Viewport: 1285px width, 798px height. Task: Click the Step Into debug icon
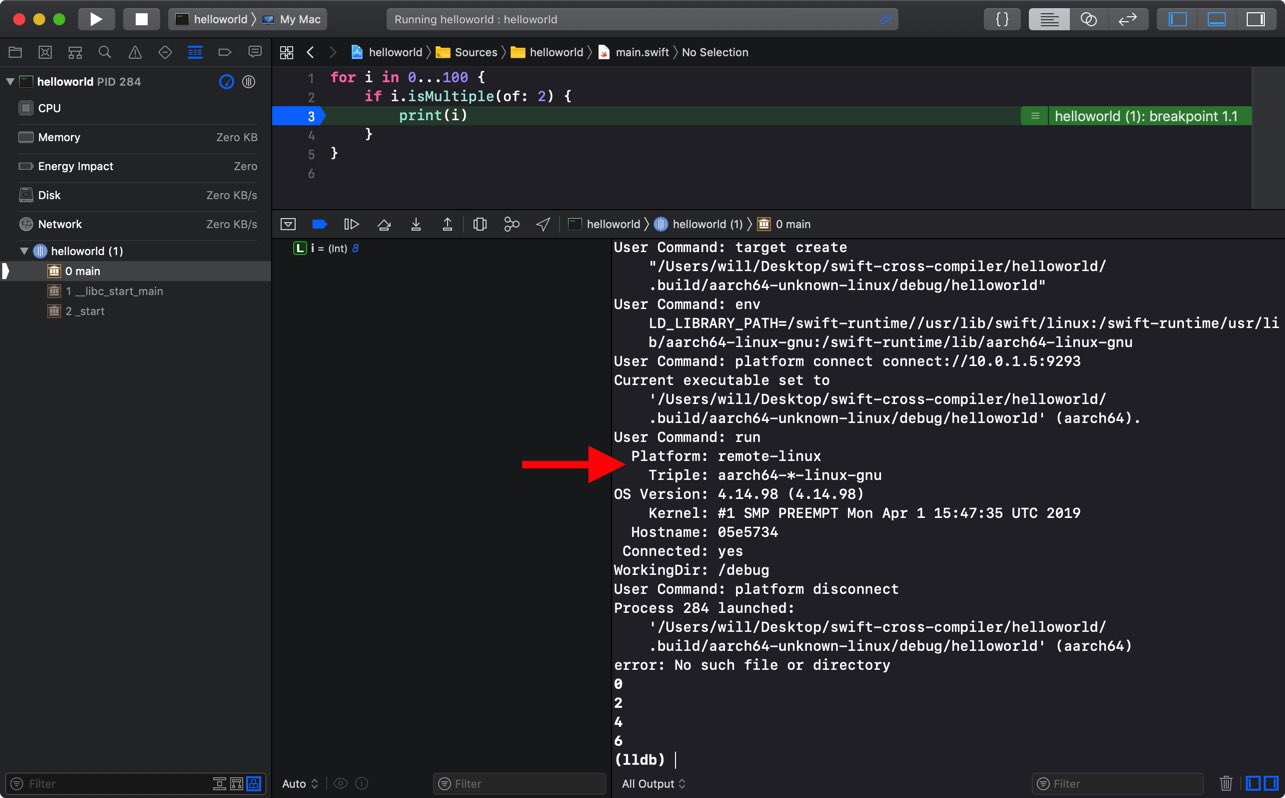coord(416,224)
